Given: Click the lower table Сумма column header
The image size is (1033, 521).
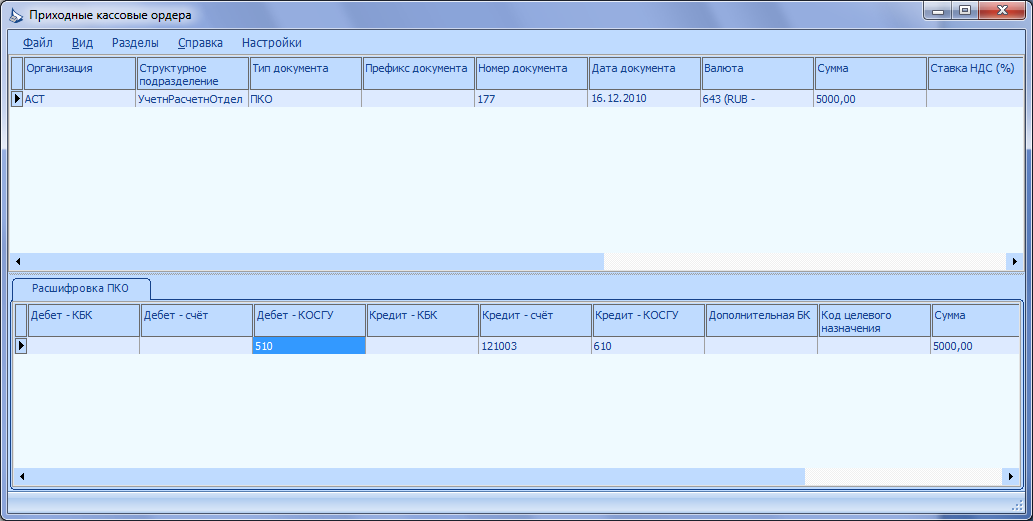Looking at the screenshot, I should point(976,321).
